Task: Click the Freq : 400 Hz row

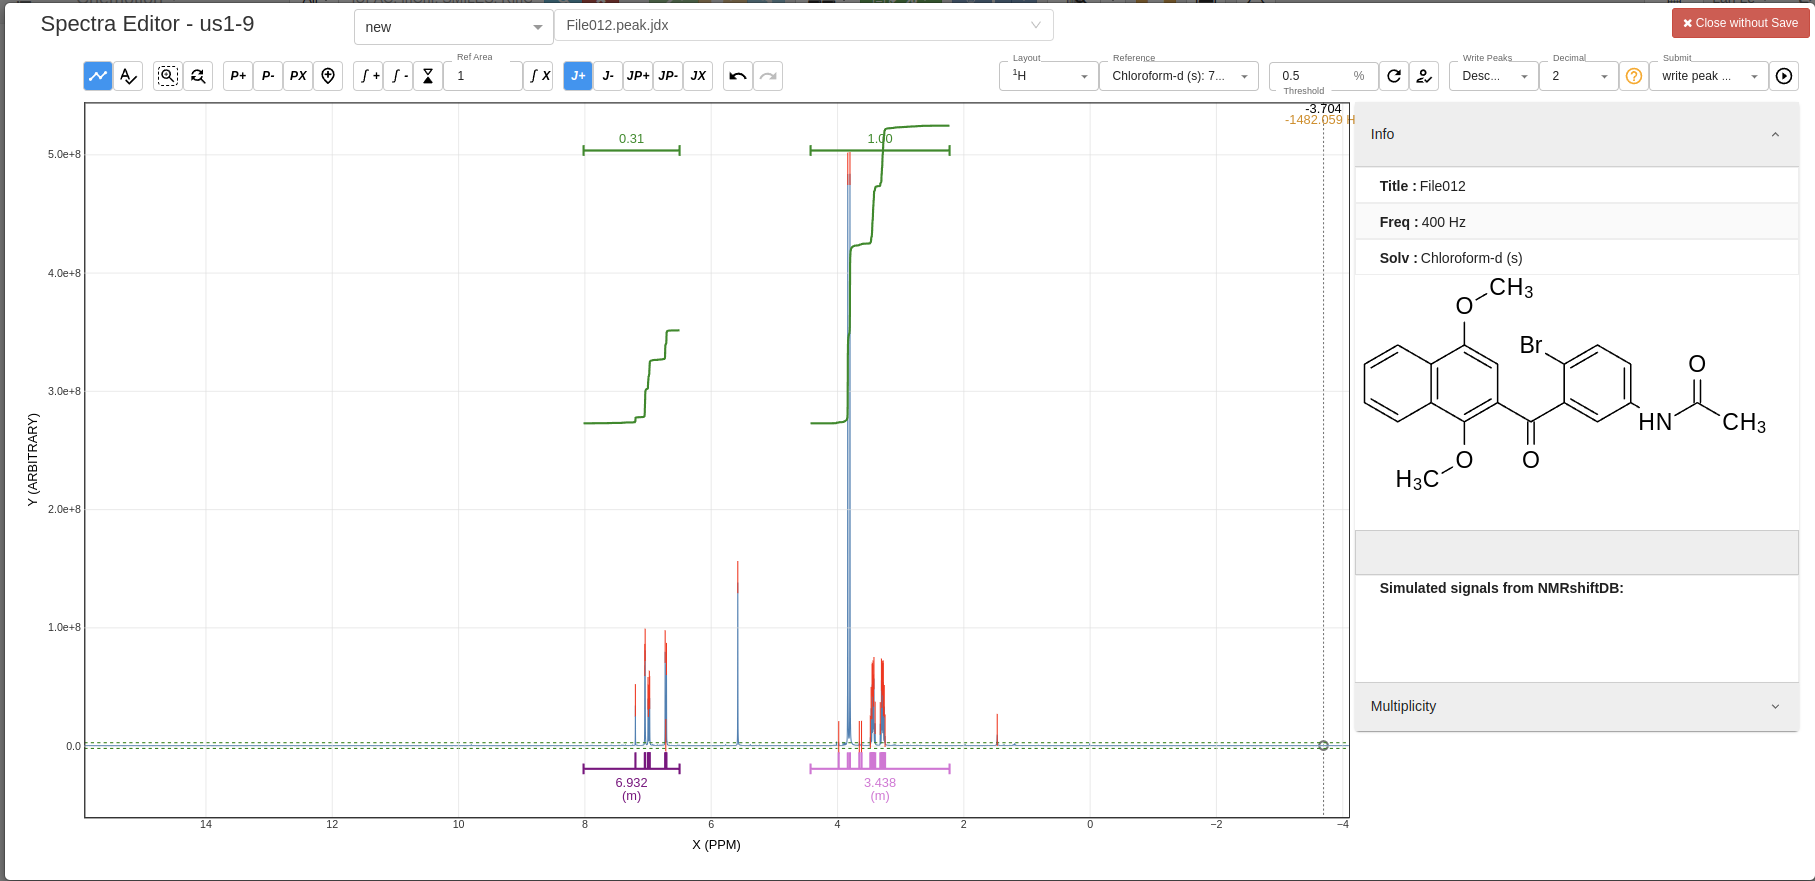Action: 1577,222
